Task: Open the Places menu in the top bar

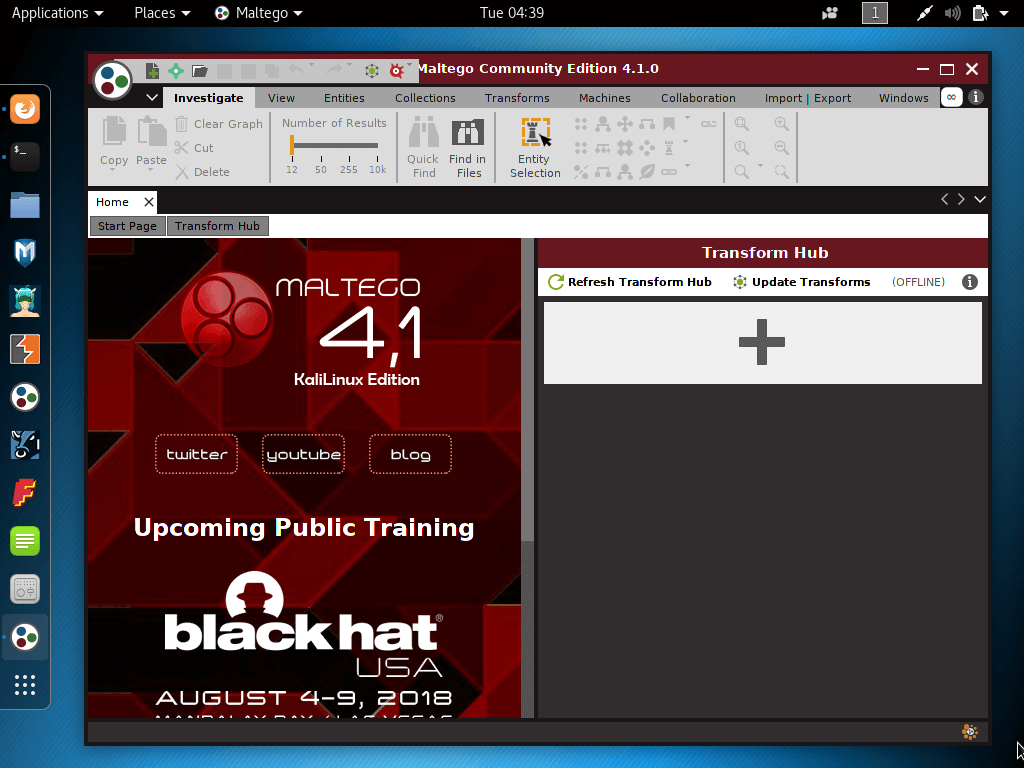Action: point(162,13)
